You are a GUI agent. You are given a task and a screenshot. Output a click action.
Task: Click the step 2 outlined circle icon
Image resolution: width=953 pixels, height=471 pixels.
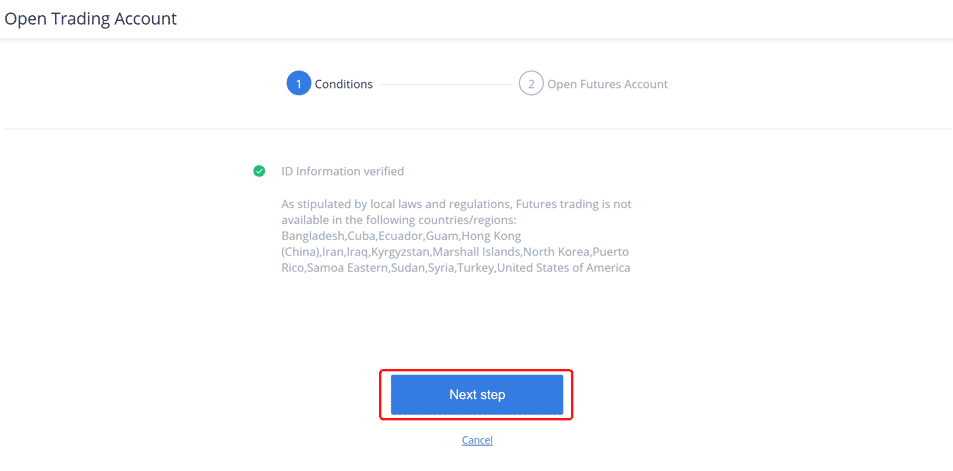tap(531, 84)
